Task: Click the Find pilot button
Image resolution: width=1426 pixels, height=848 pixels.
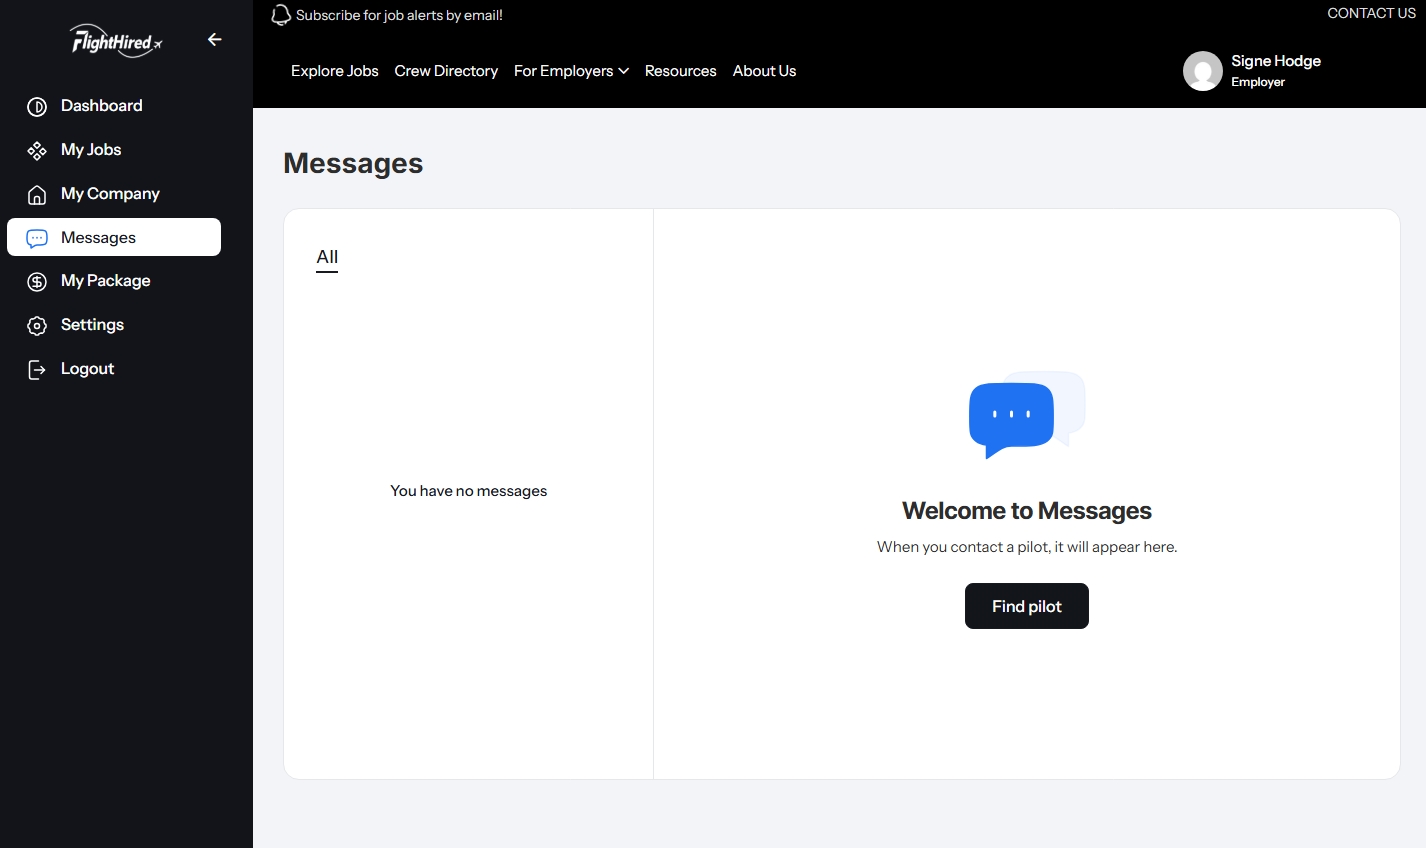Action: coord(1027,606)
